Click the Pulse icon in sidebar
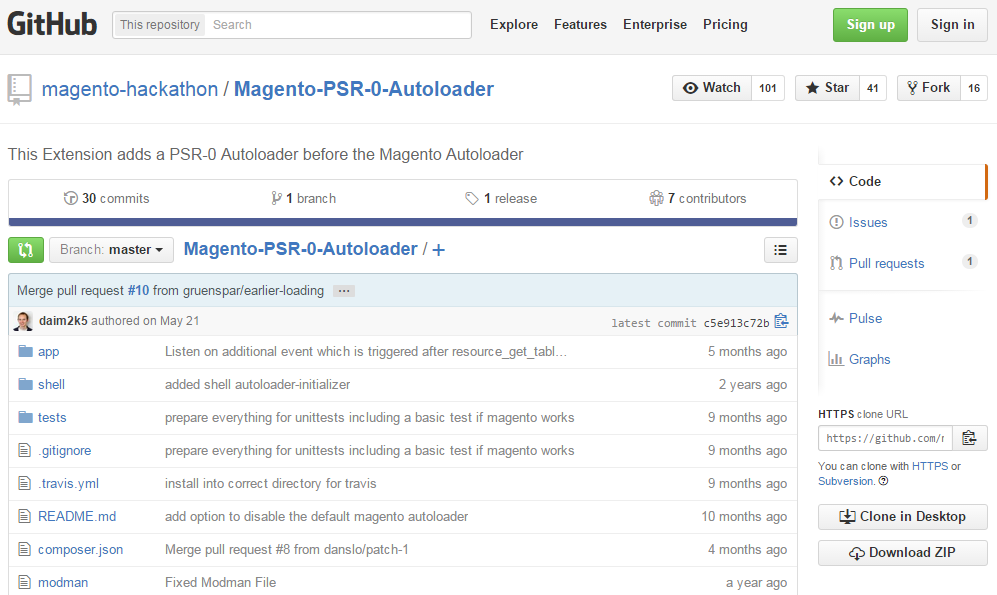 836,318
